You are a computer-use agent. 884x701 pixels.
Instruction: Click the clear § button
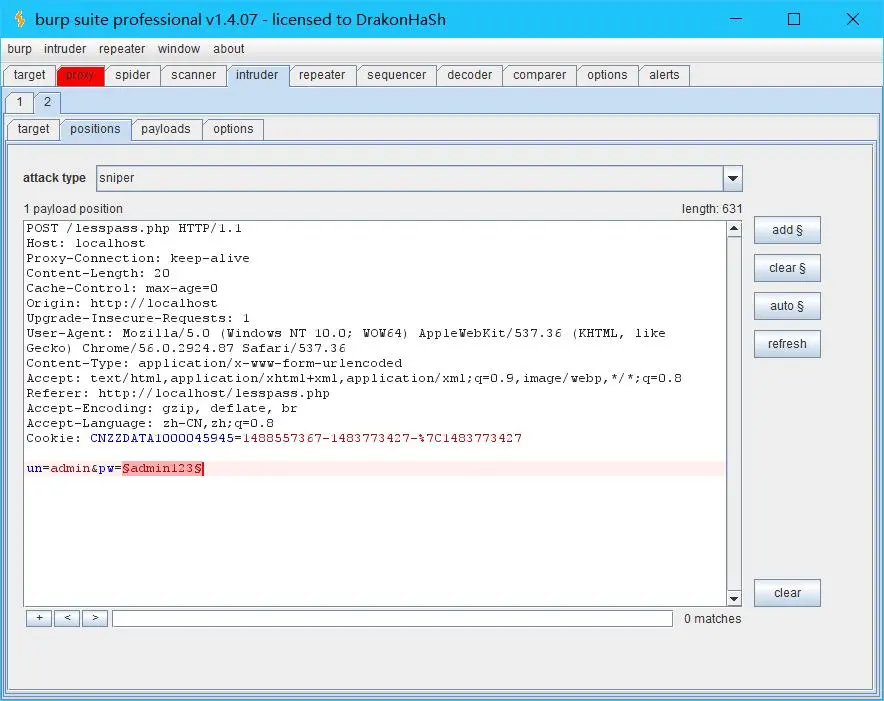tap(787, 268)
